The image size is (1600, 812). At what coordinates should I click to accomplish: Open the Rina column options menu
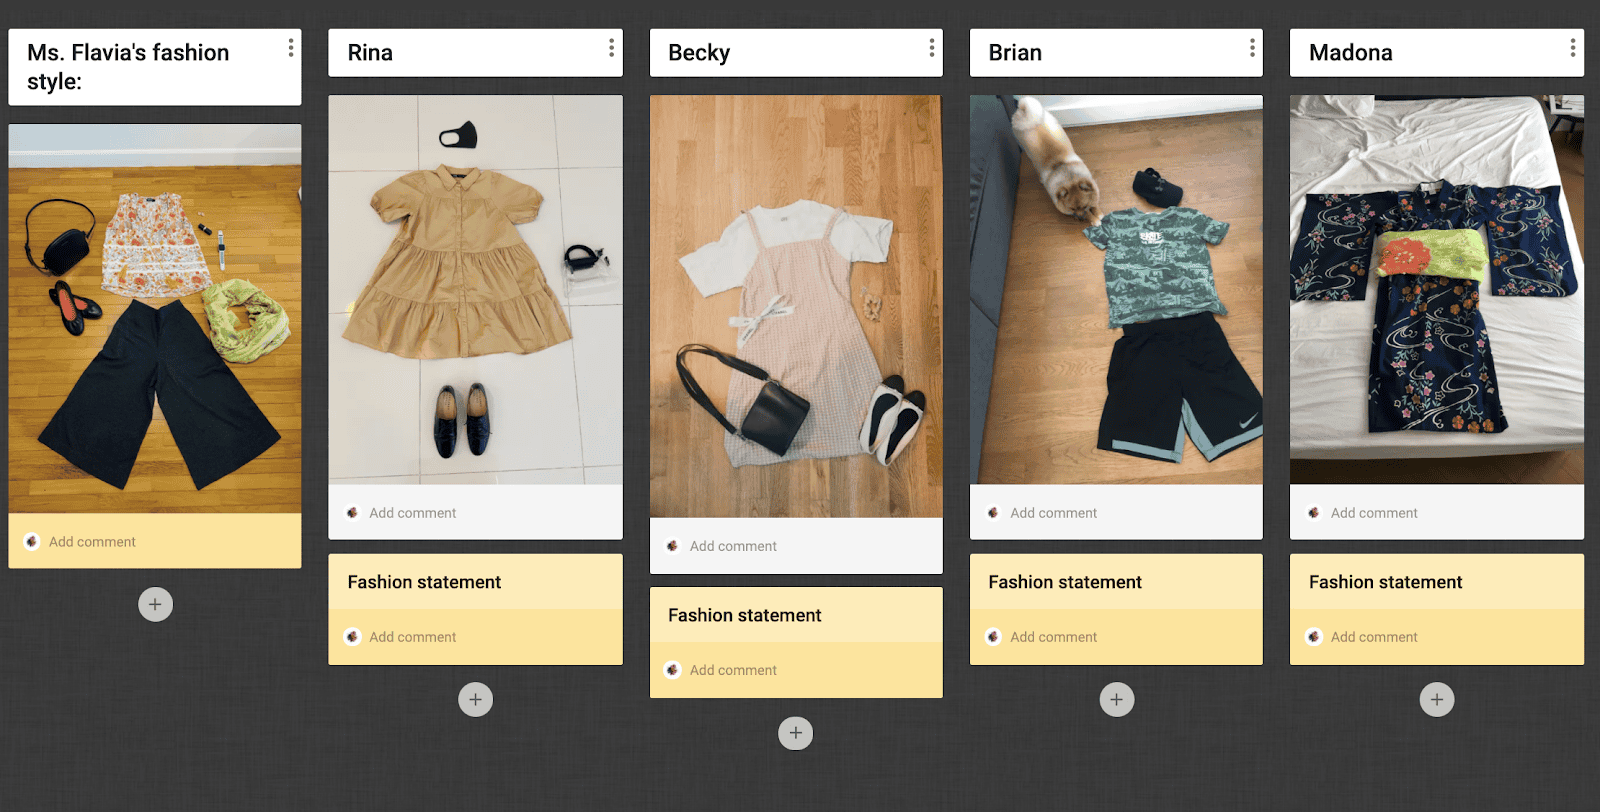[611, 48]
